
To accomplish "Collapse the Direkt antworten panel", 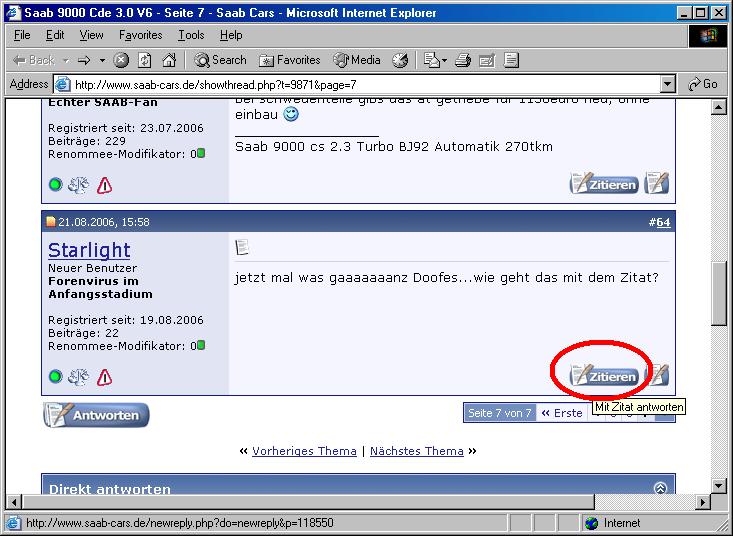I will [x=660, y=488].
